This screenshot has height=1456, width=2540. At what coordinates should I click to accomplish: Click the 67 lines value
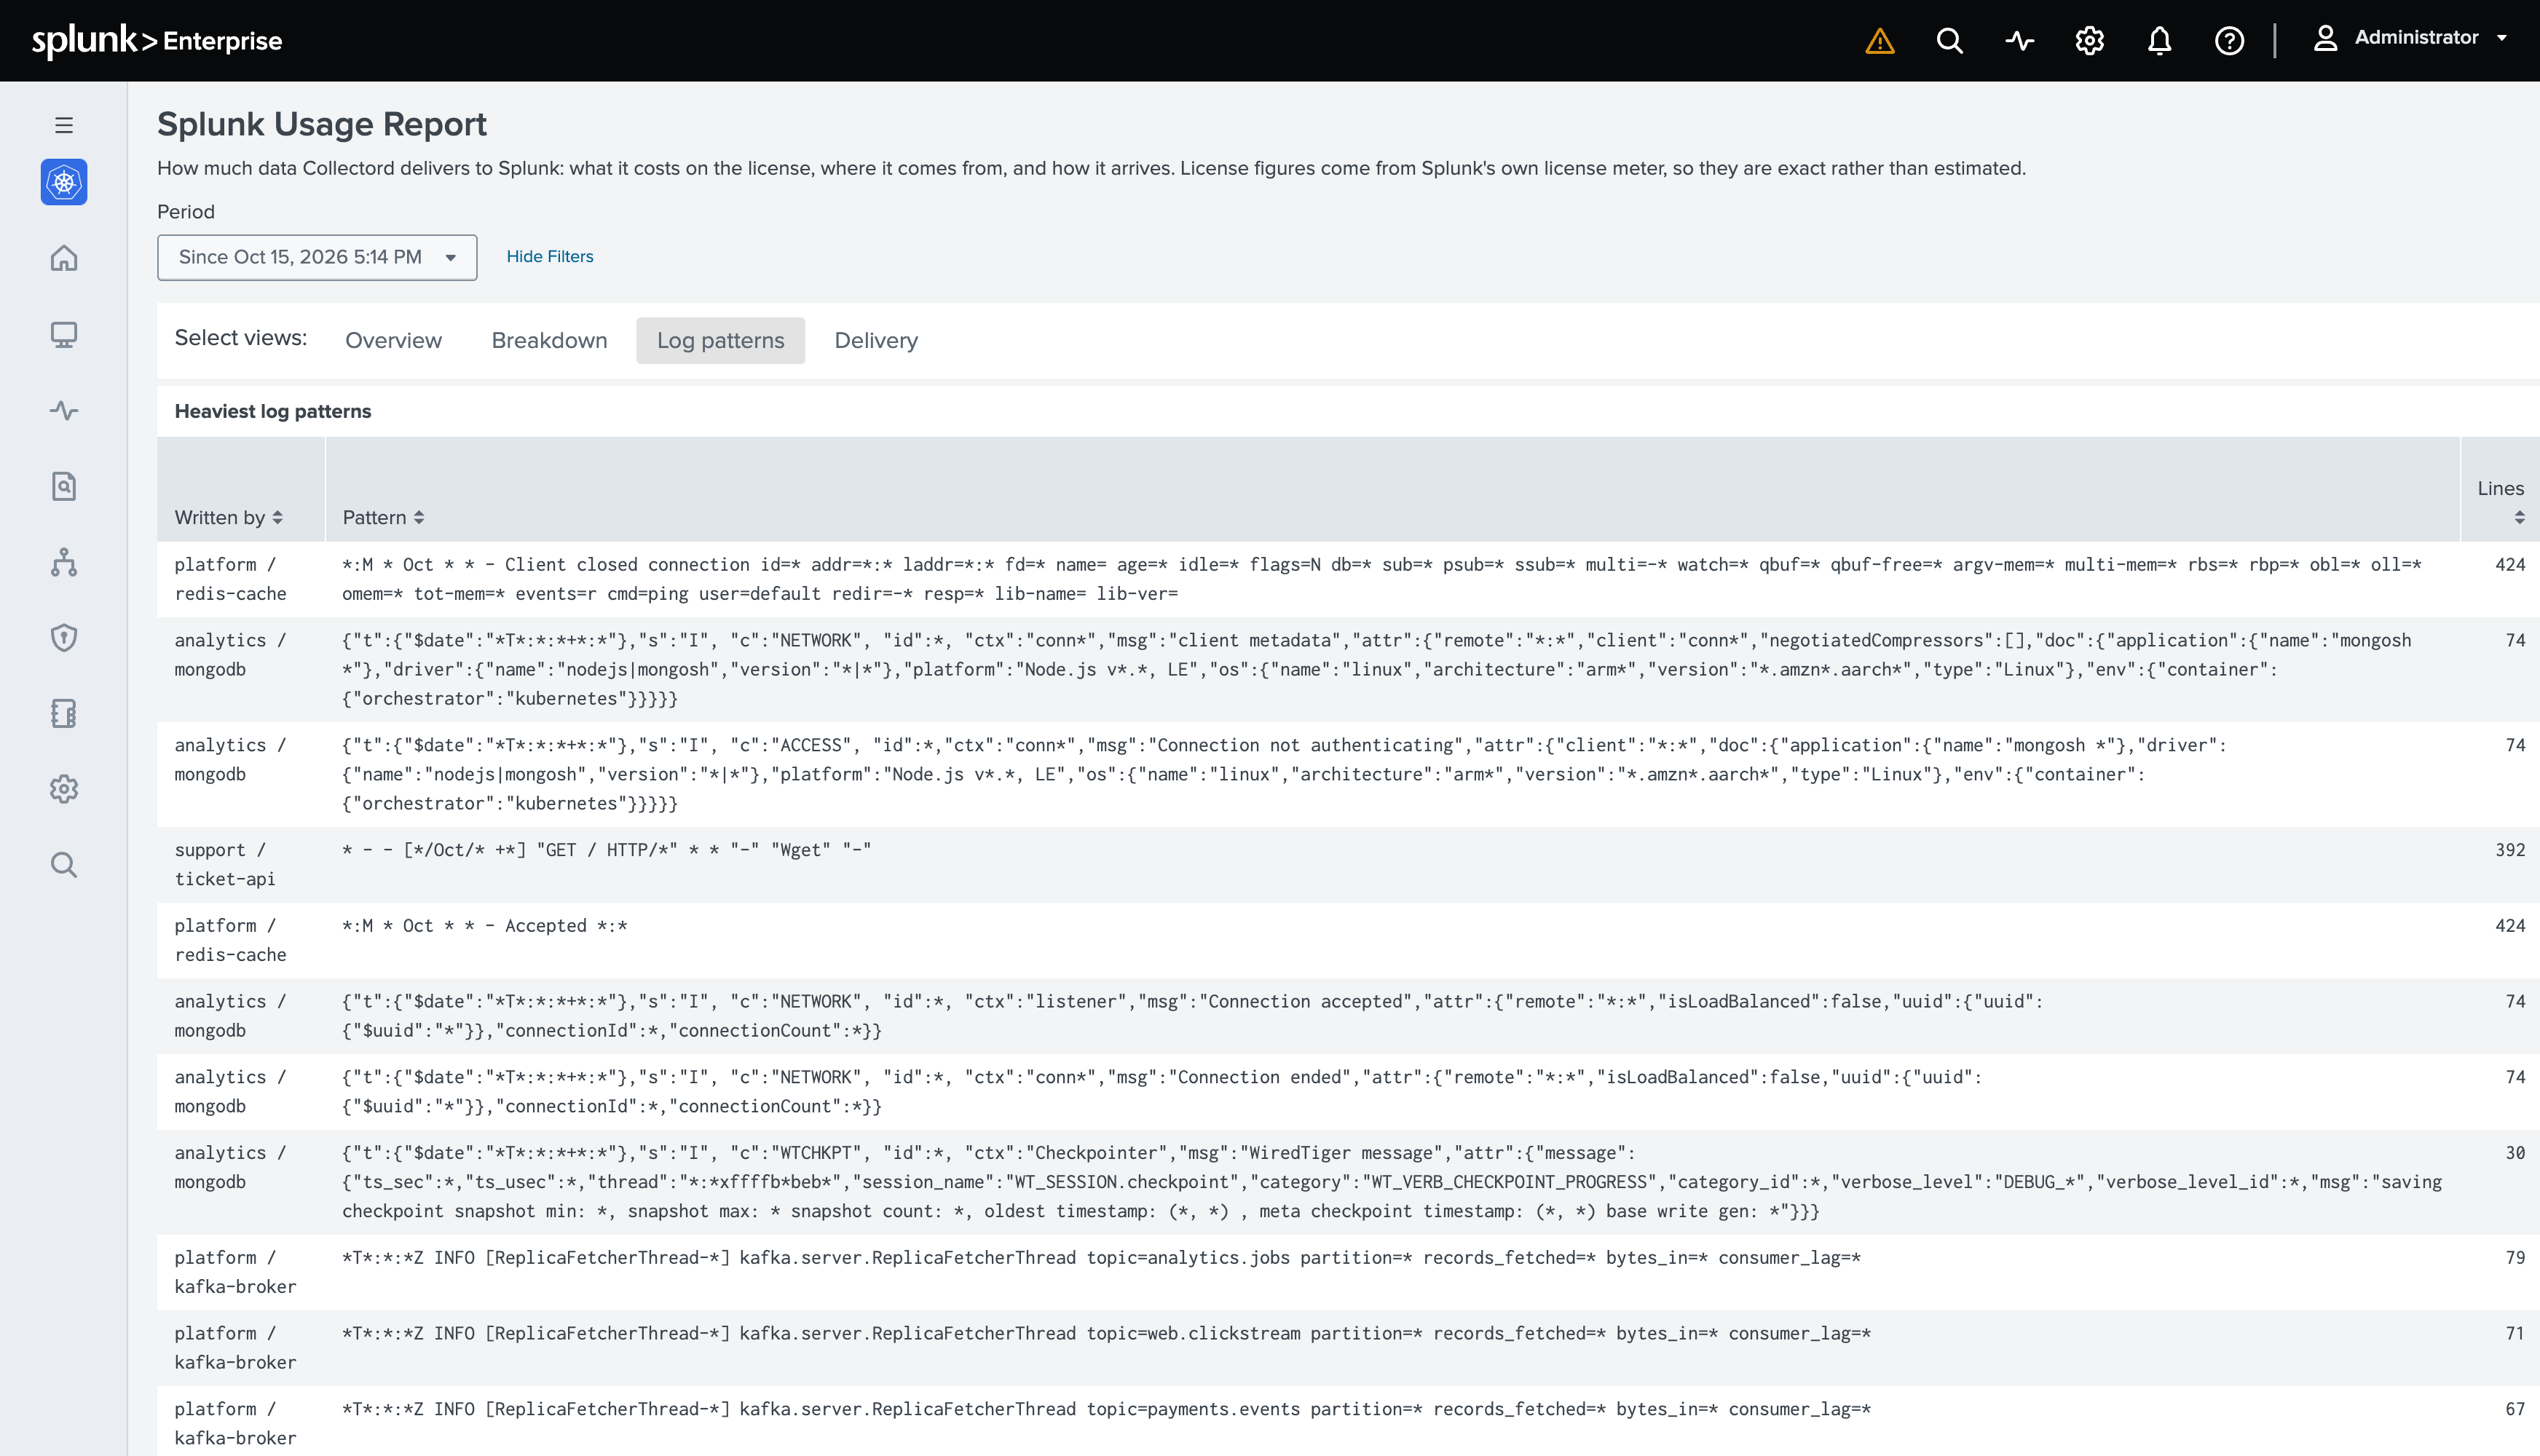coord(2515,1410)
